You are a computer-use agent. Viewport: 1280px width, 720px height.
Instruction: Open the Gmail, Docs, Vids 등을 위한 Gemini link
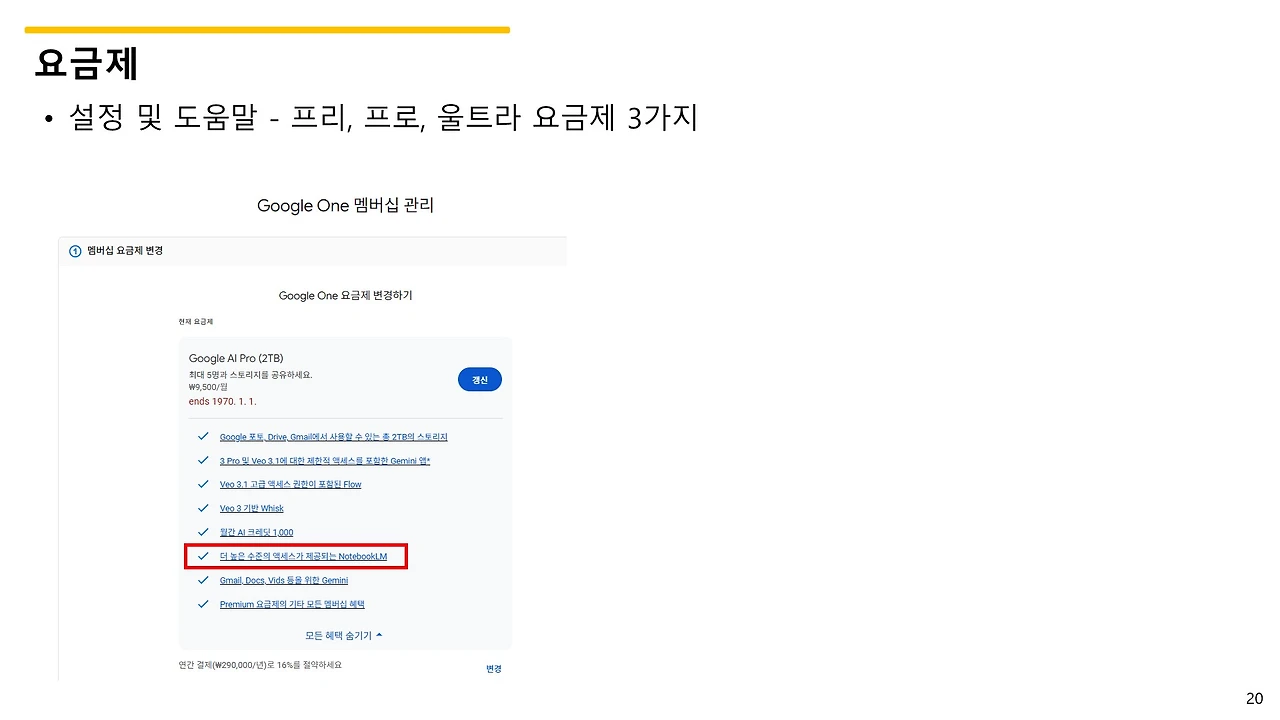[284, 580]
